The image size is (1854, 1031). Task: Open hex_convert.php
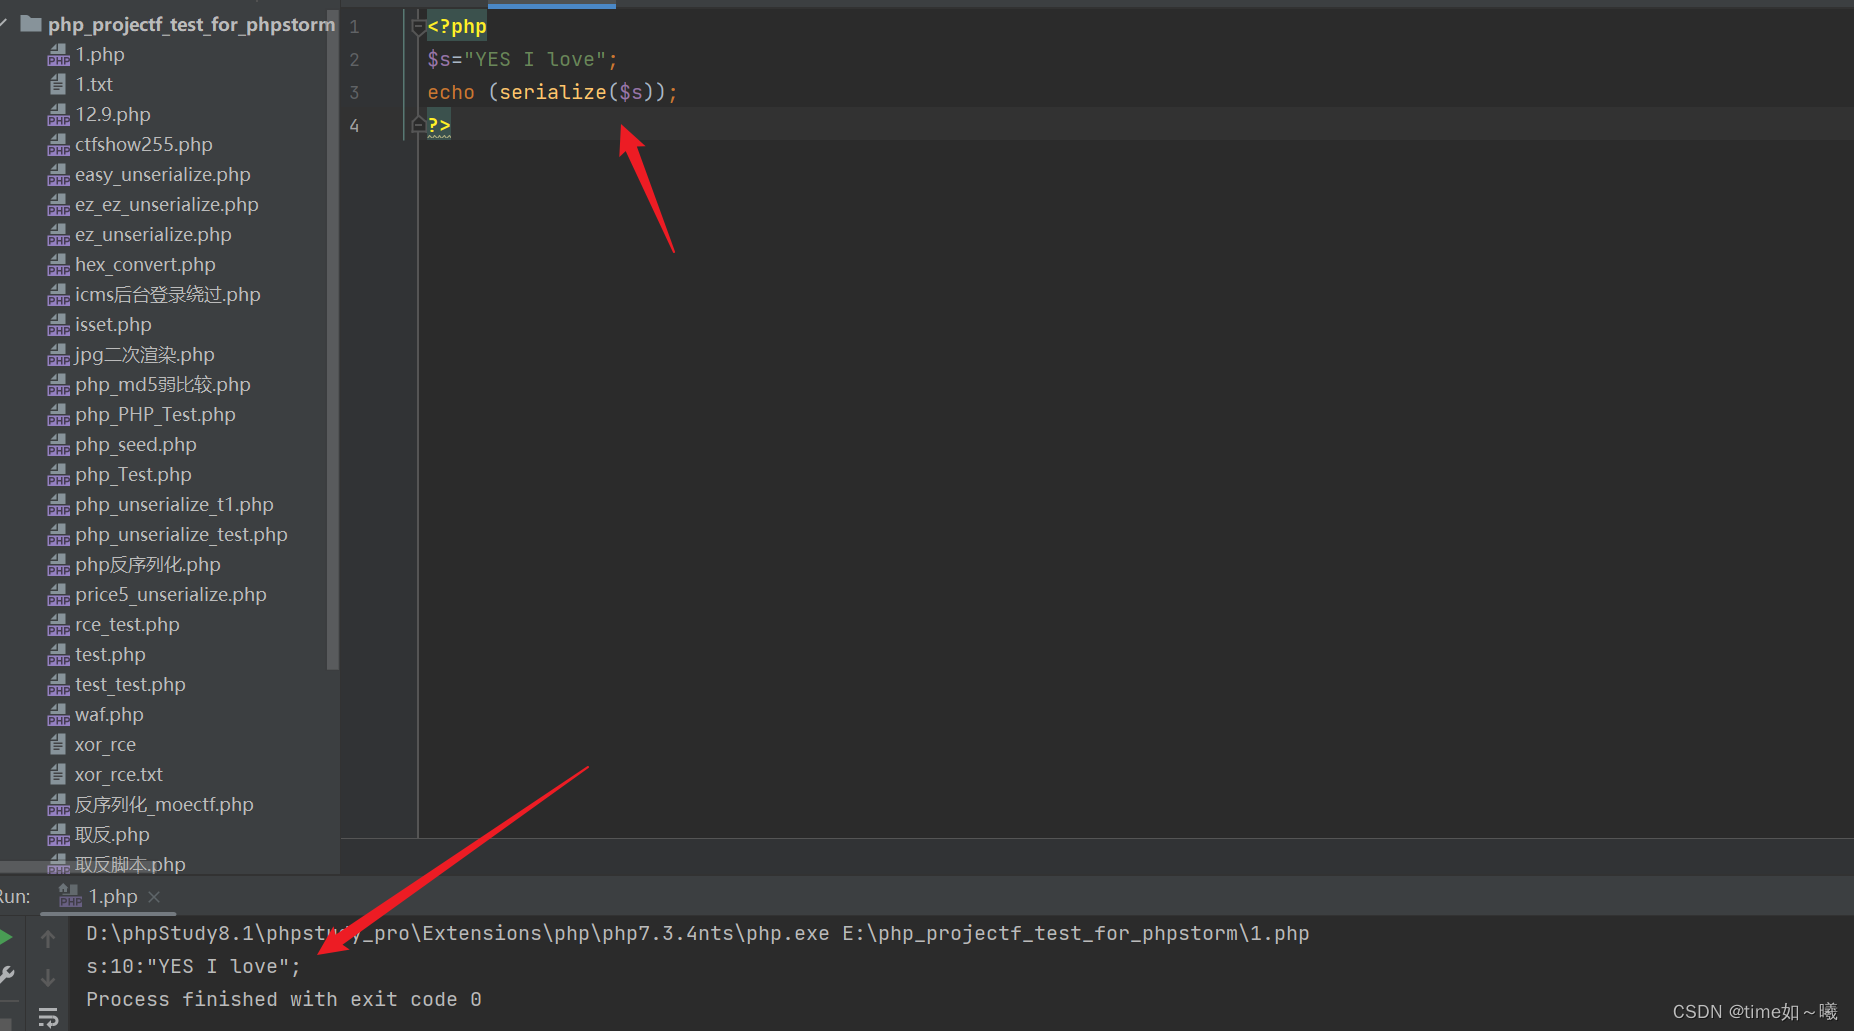pos(145,265)
